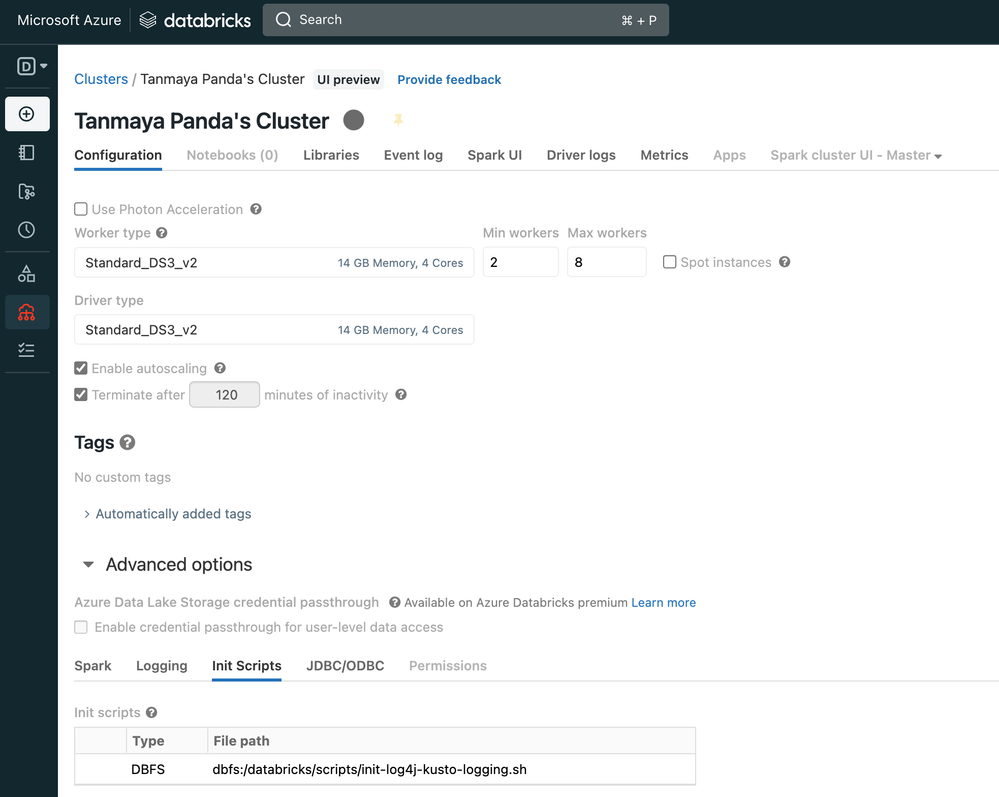Open the Worker type Standard_DS3_v2 dropdown

274,262
